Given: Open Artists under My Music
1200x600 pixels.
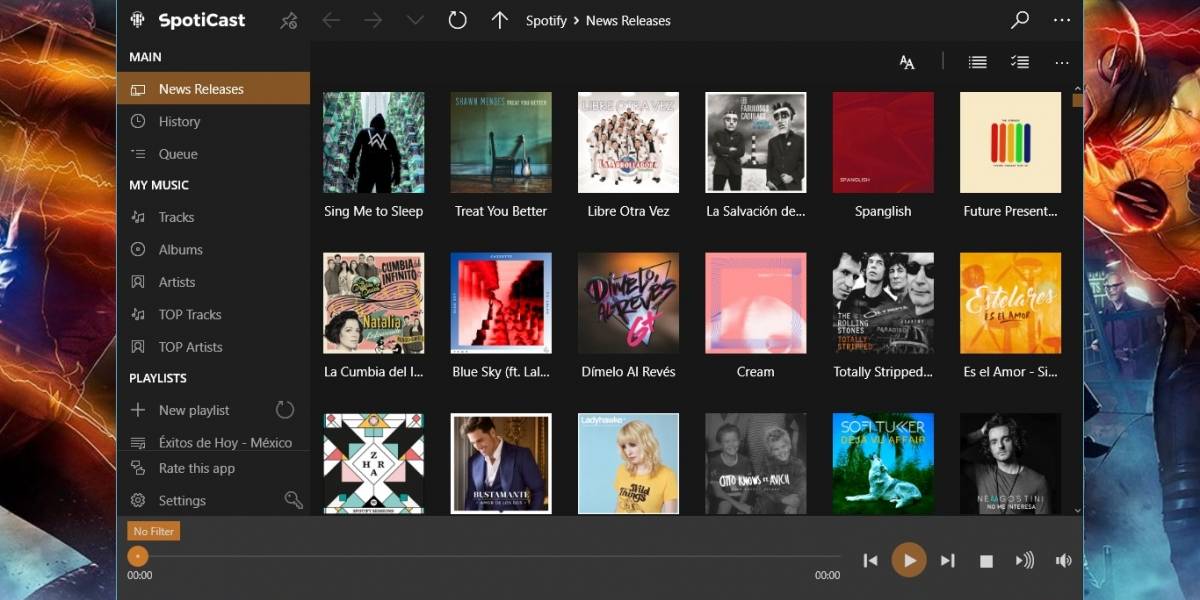Looking at the screenshot, I should click(213, 282).
